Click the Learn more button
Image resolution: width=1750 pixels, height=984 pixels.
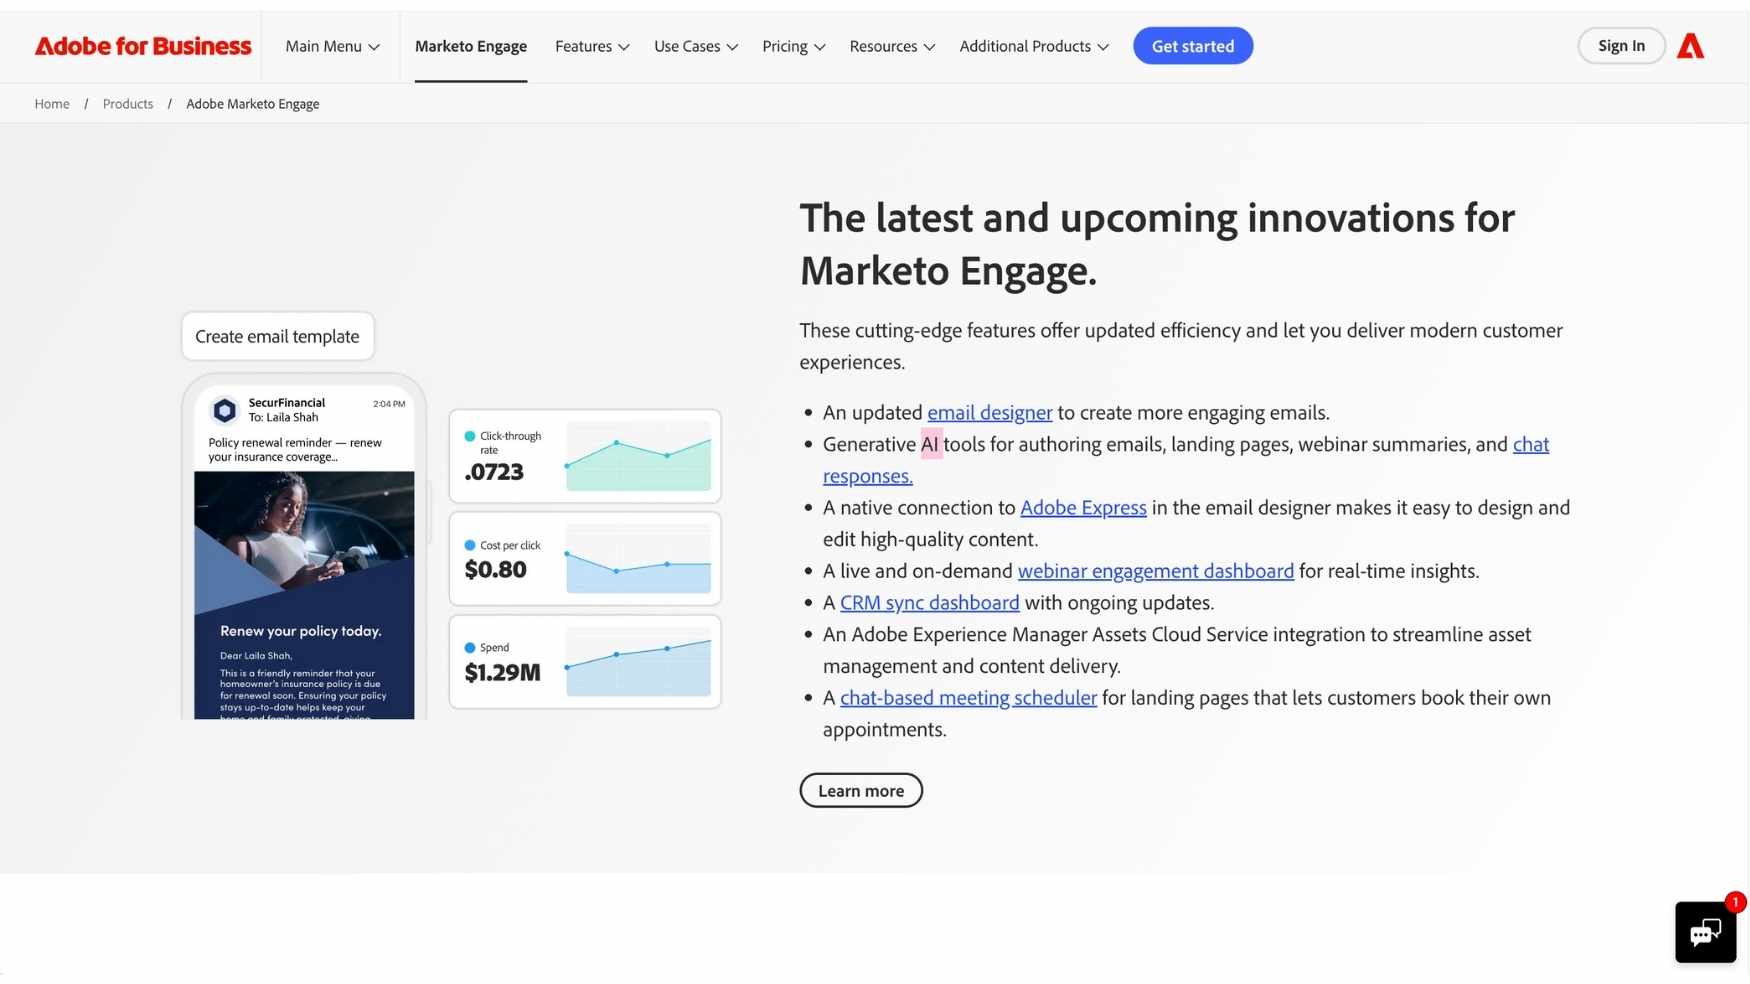tap(861, 790)
